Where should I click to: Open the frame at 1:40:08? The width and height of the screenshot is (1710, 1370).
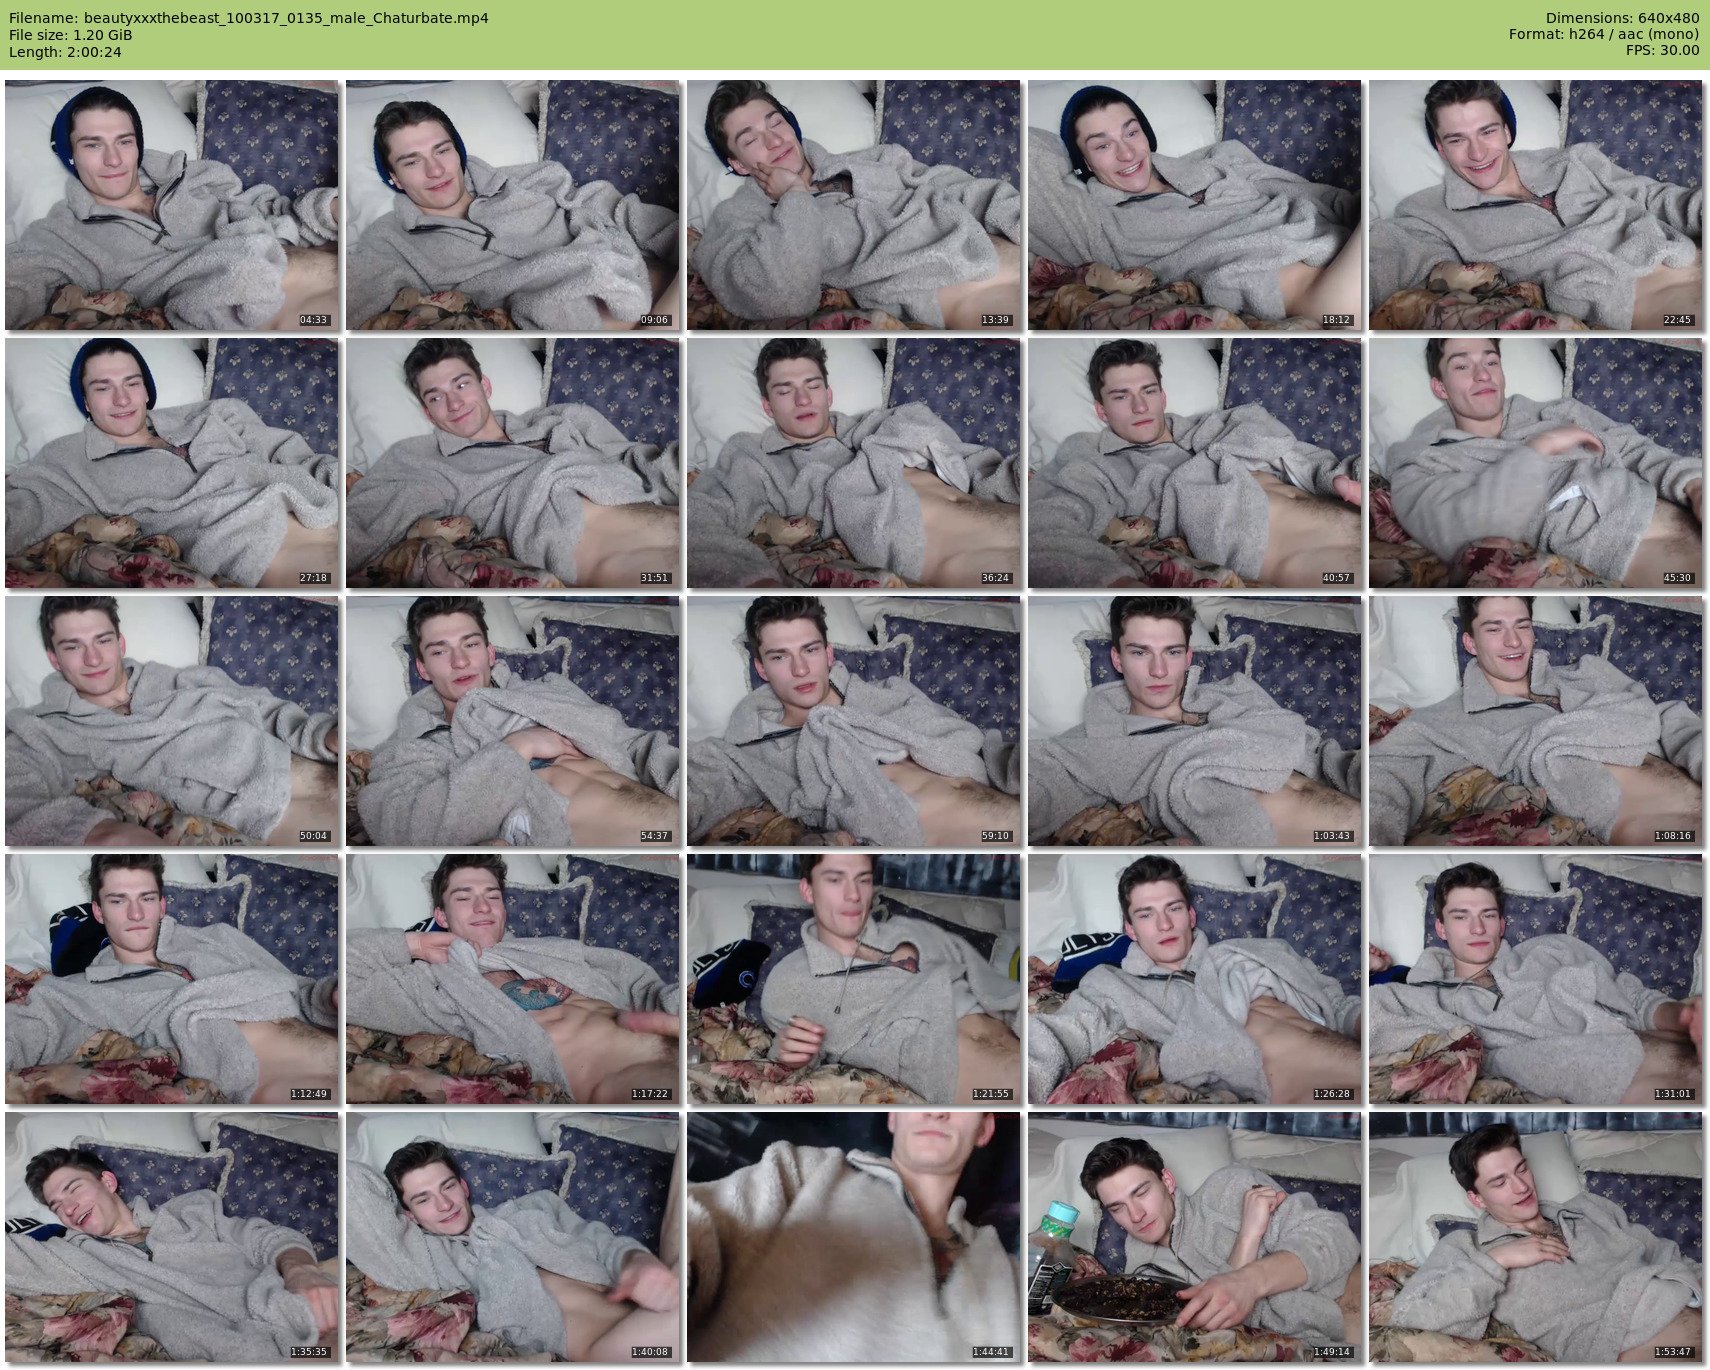[x=512, y=1237]
